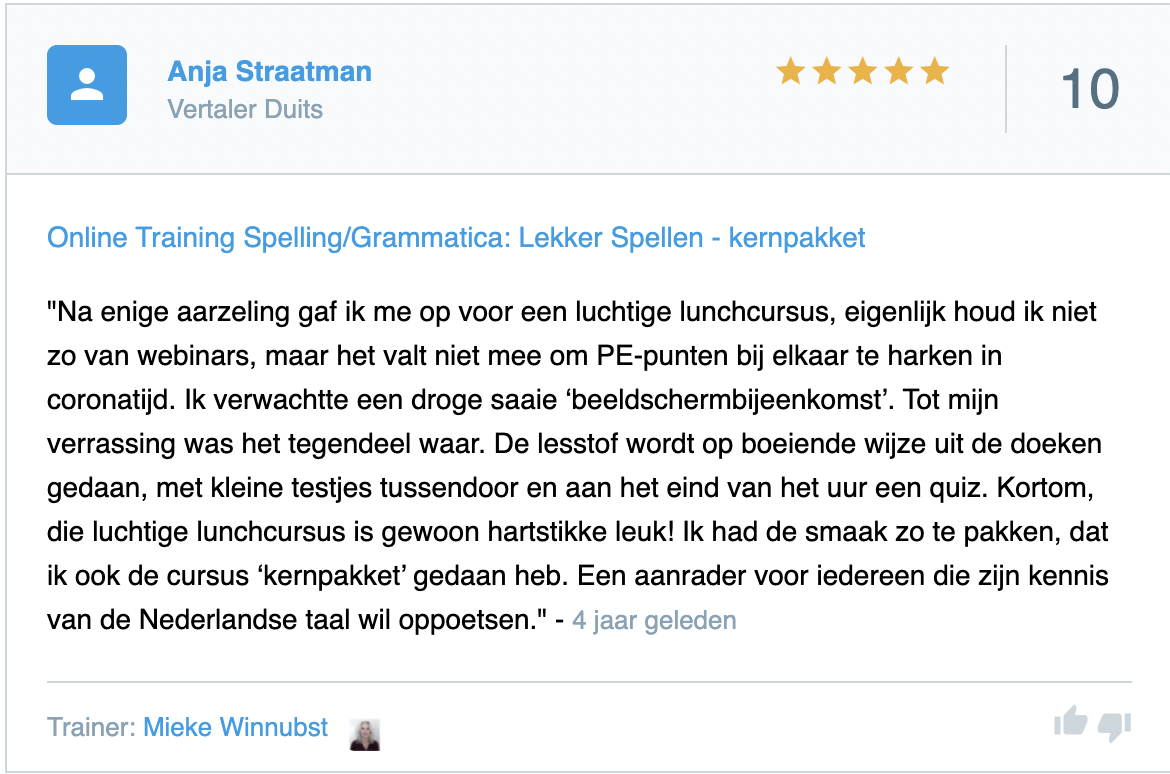Select the fifth rating star
Image resolution: width=1170 pixels, height=774 pixels.
pos(934,70)
